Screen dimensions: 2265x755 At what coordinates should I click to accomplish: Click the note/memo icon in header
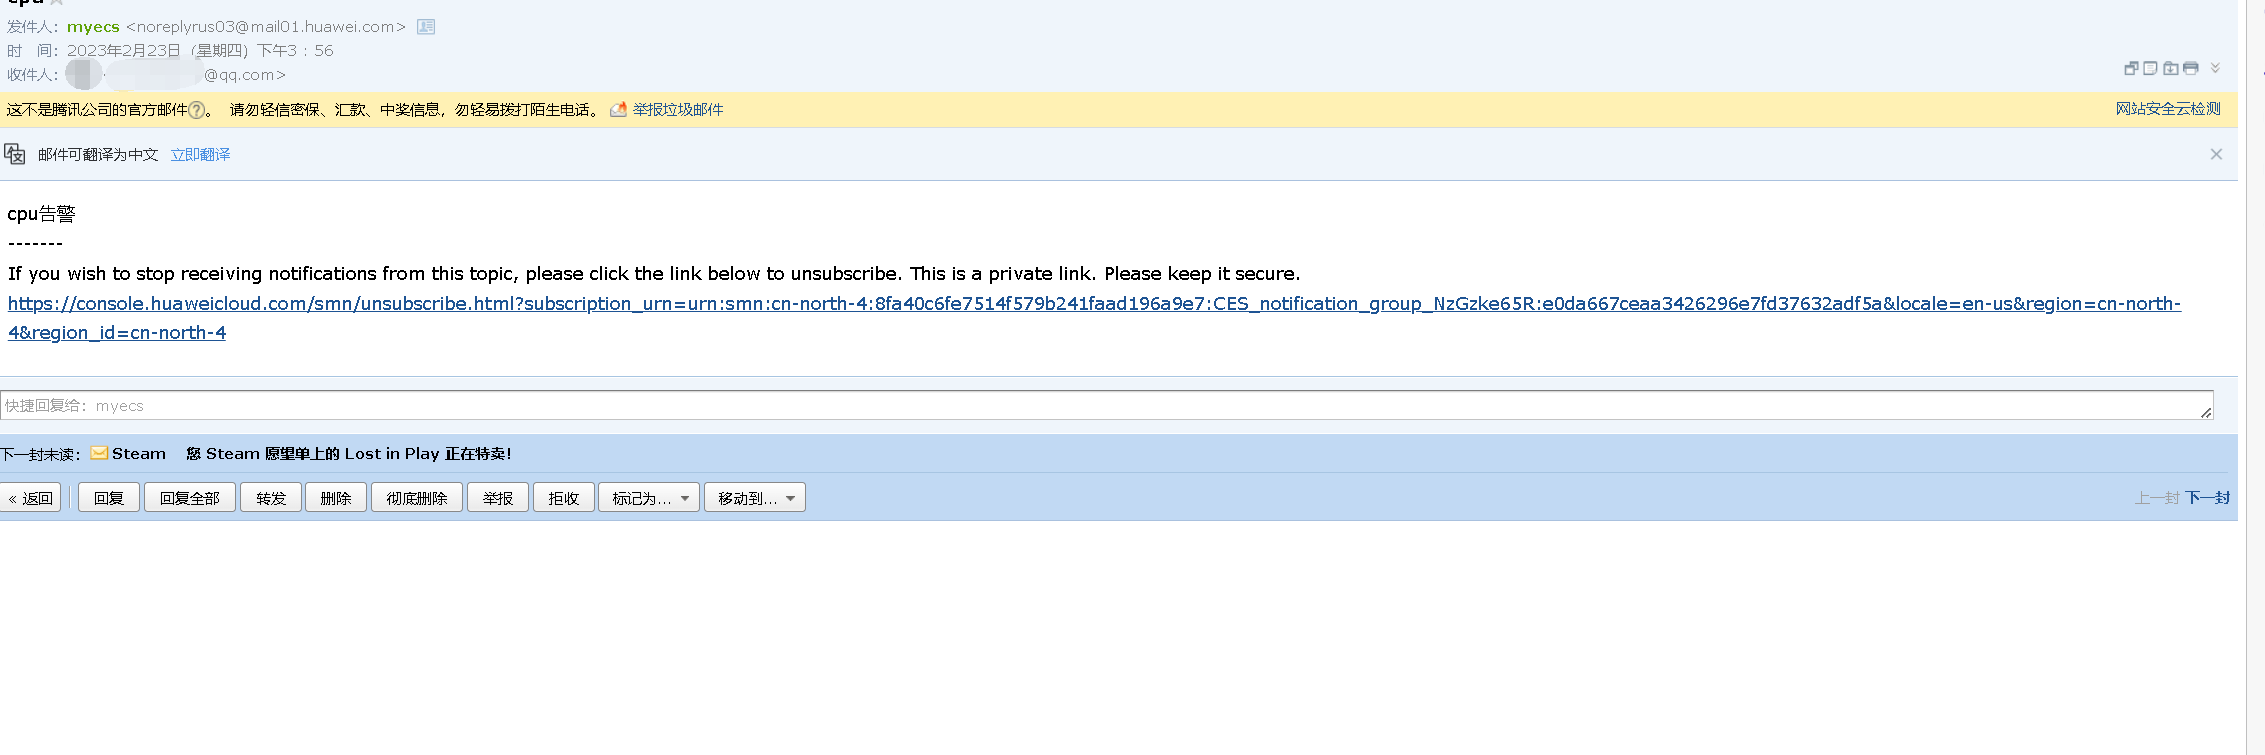coord(2150,68)
